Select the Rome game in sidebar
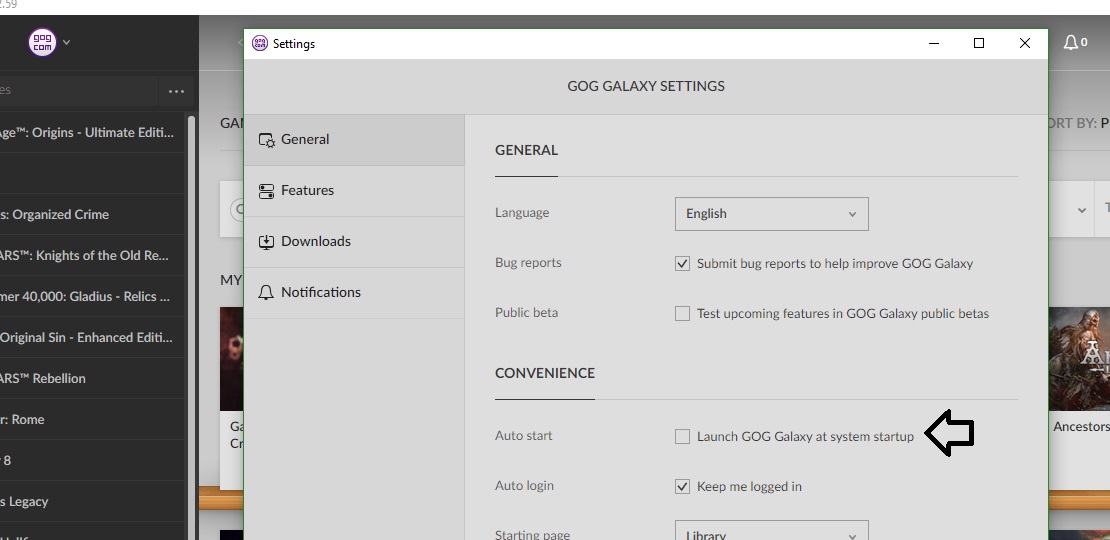Viewport: 1110px width, 540px height. click(x=92, y=420)
